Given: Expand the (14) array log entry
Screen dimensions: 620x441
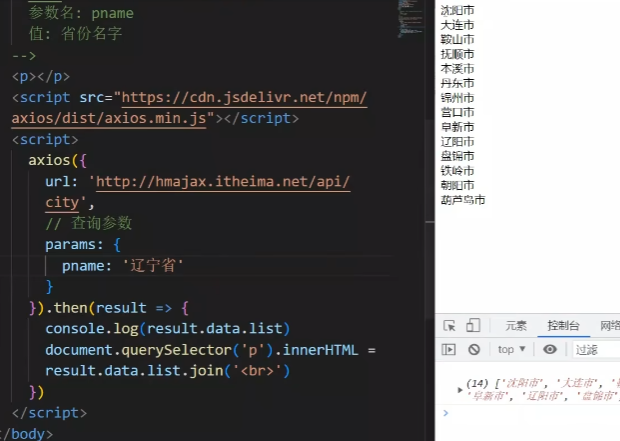Looking at the screenshot, I should [459, 390].
